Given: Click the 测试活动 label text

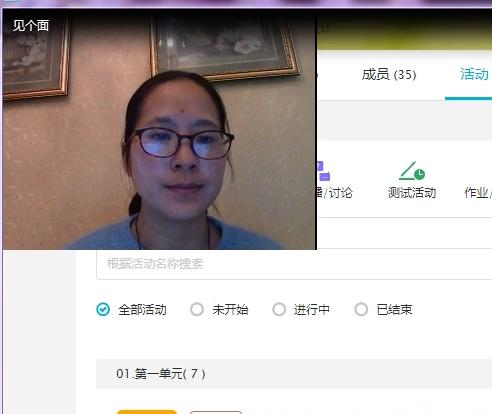Looking at the screenshot, I should click(412, 193).
